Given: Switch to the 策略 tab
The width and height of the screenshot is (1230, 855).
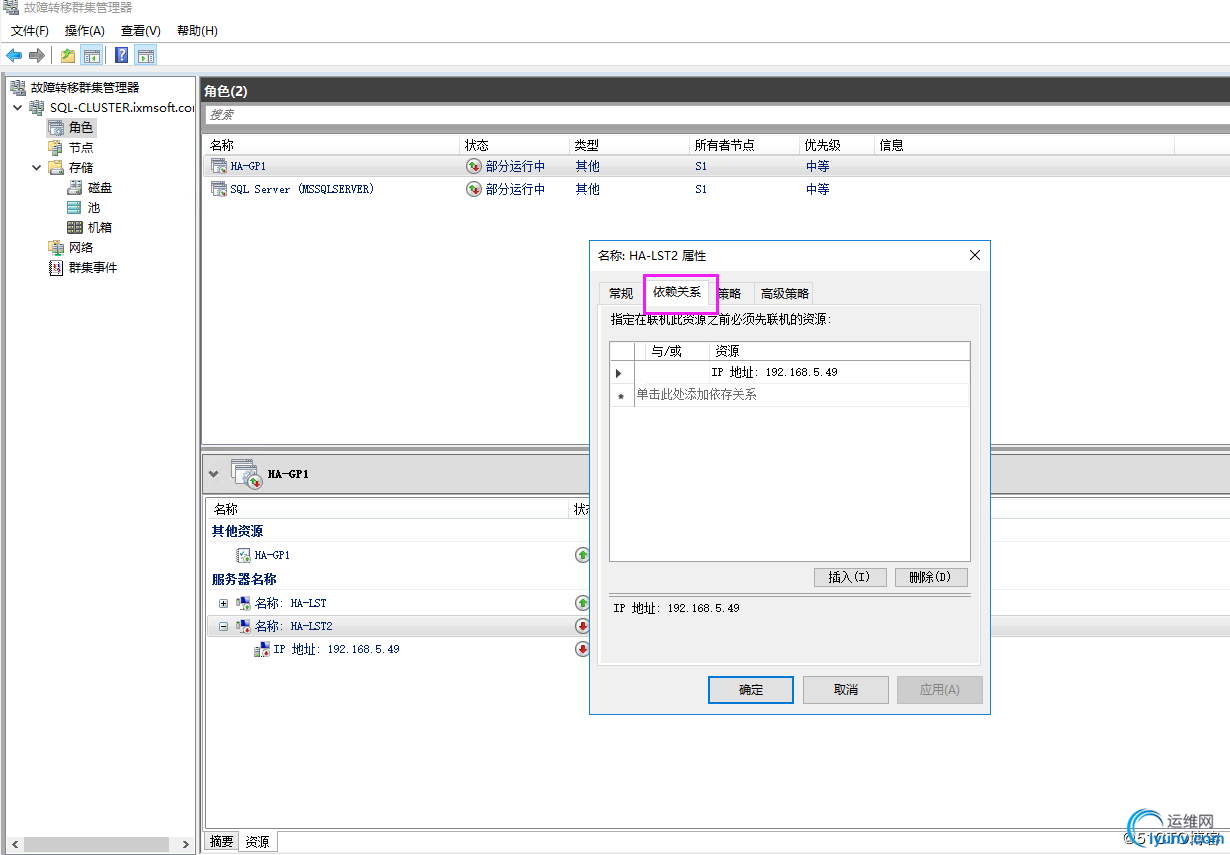Looking at the screenshot, I should click(730, 293).
